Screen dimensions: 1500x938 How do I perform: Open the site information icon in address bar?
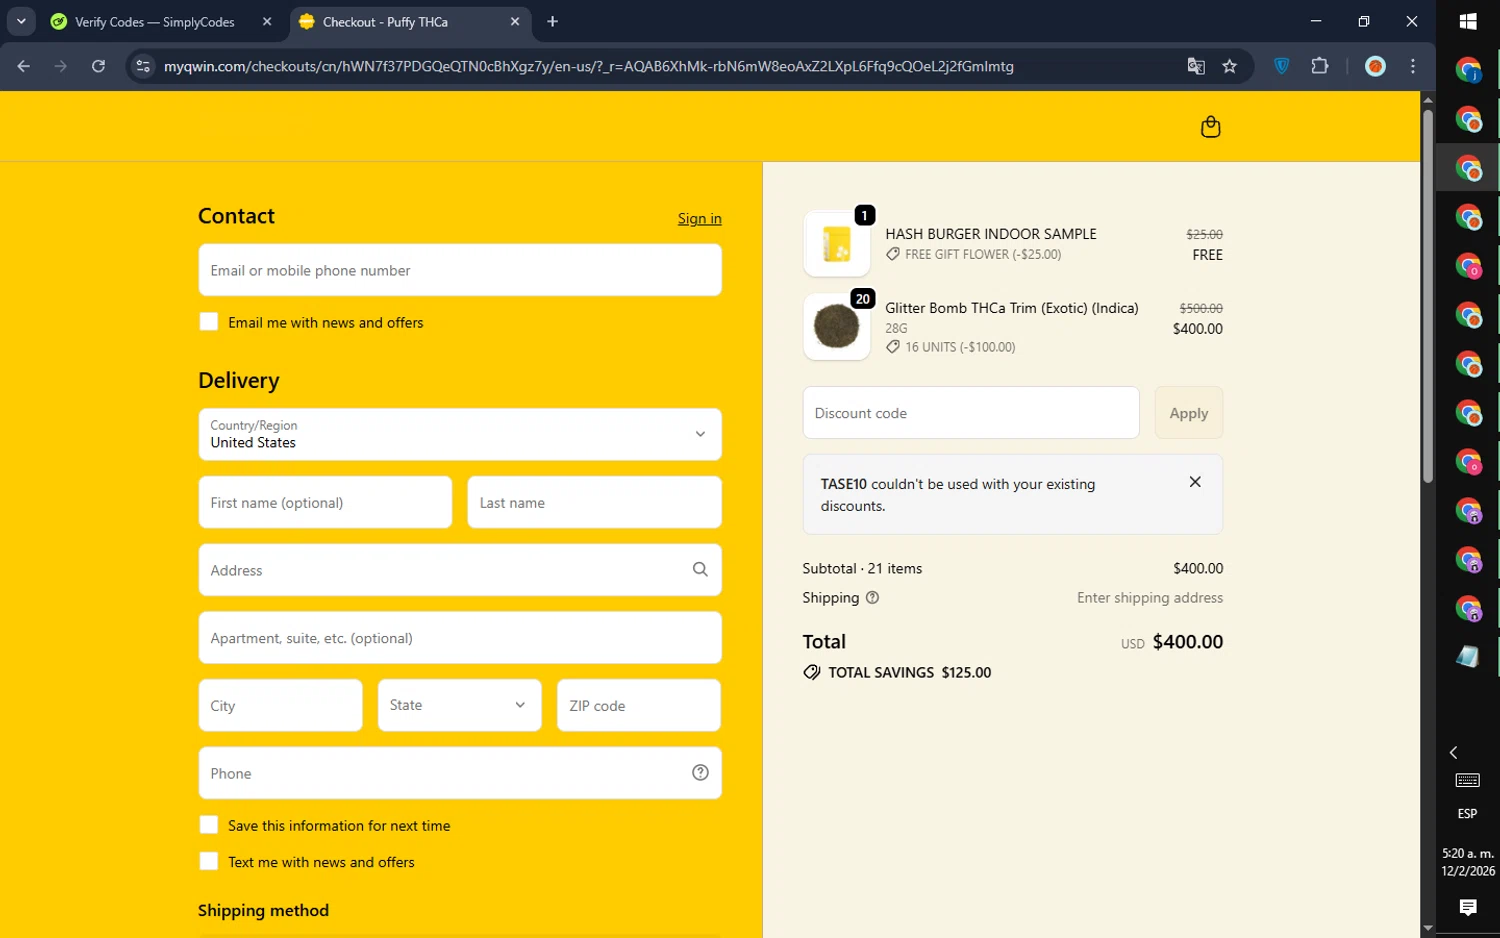pyautogui.click(x=143, y=66)
